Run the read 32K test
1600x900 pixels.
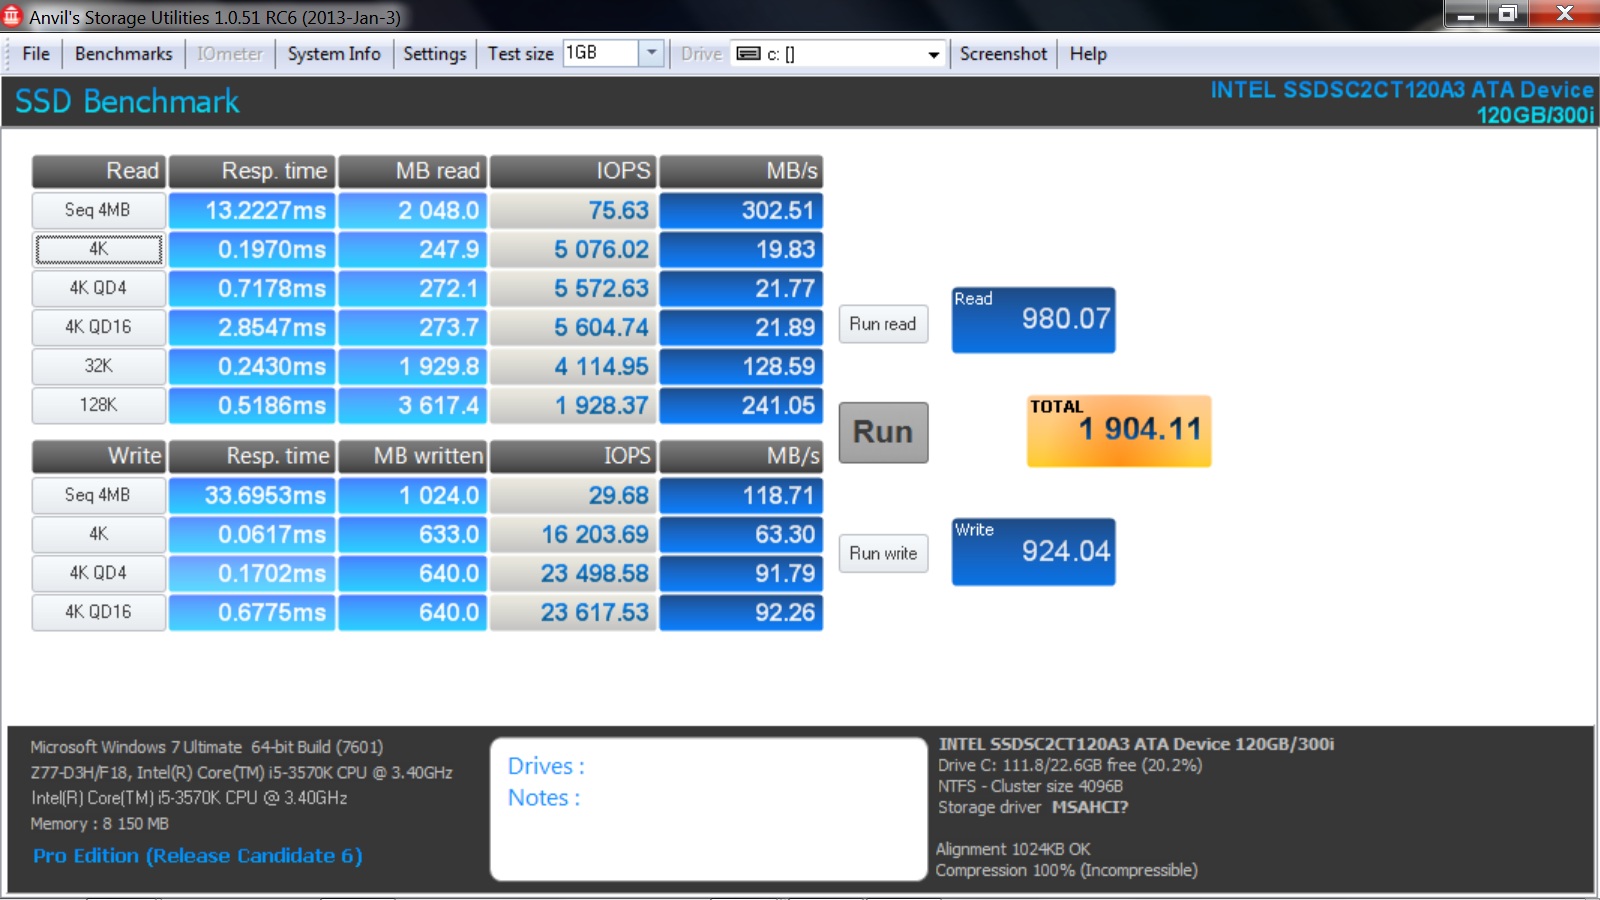coord(98,366)
